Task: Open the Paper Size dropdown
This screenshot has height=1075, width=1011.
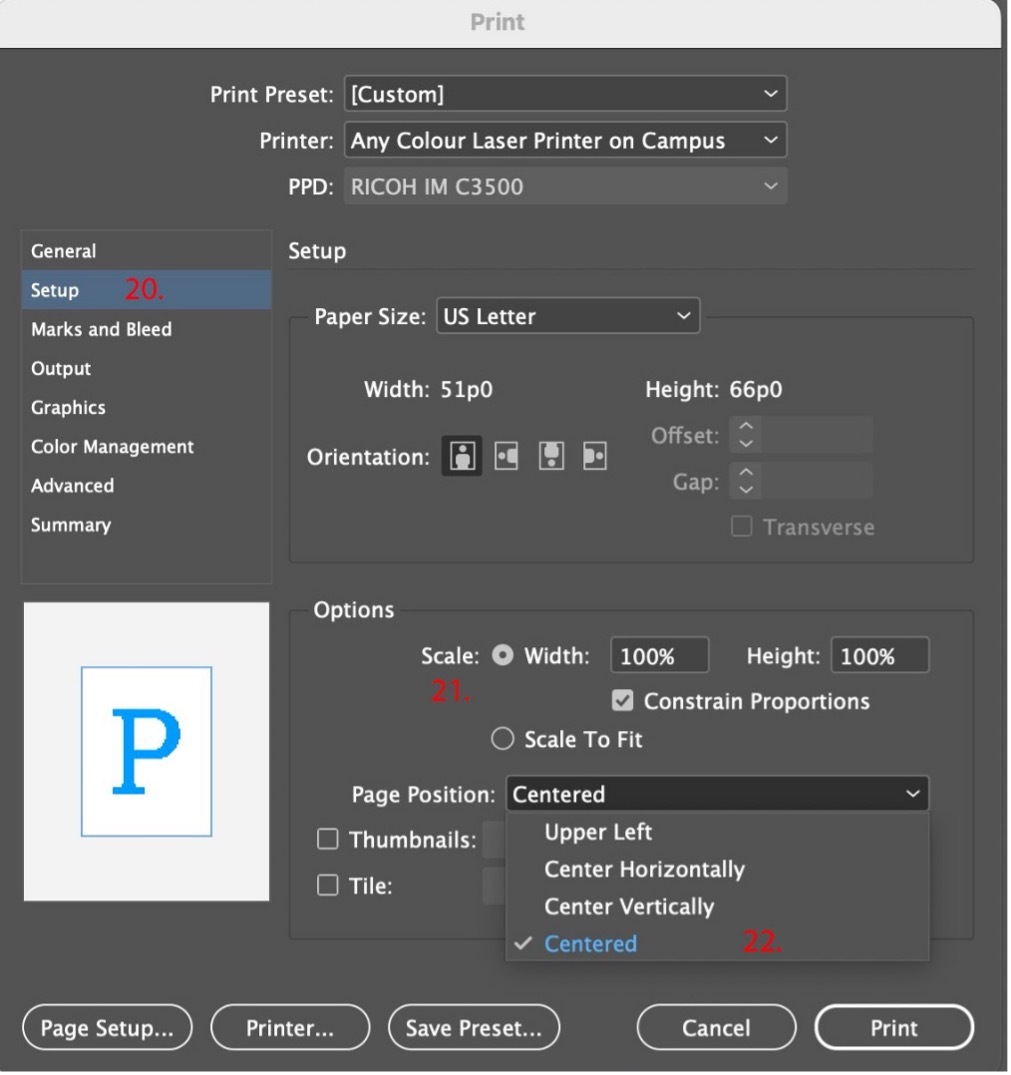Action: 568,317
